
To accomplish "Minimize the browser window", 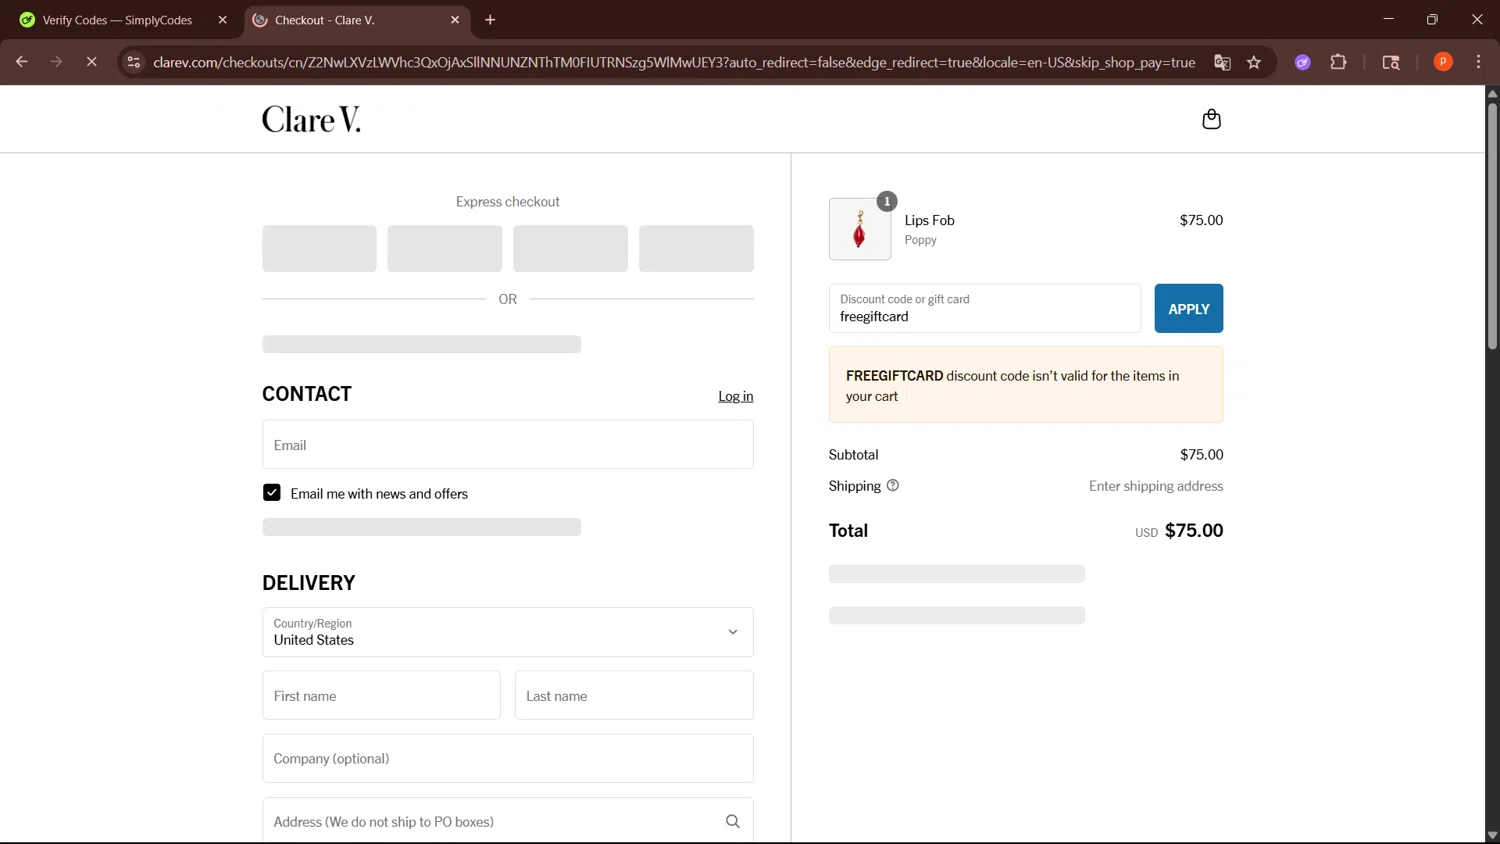I will 1388,19.
